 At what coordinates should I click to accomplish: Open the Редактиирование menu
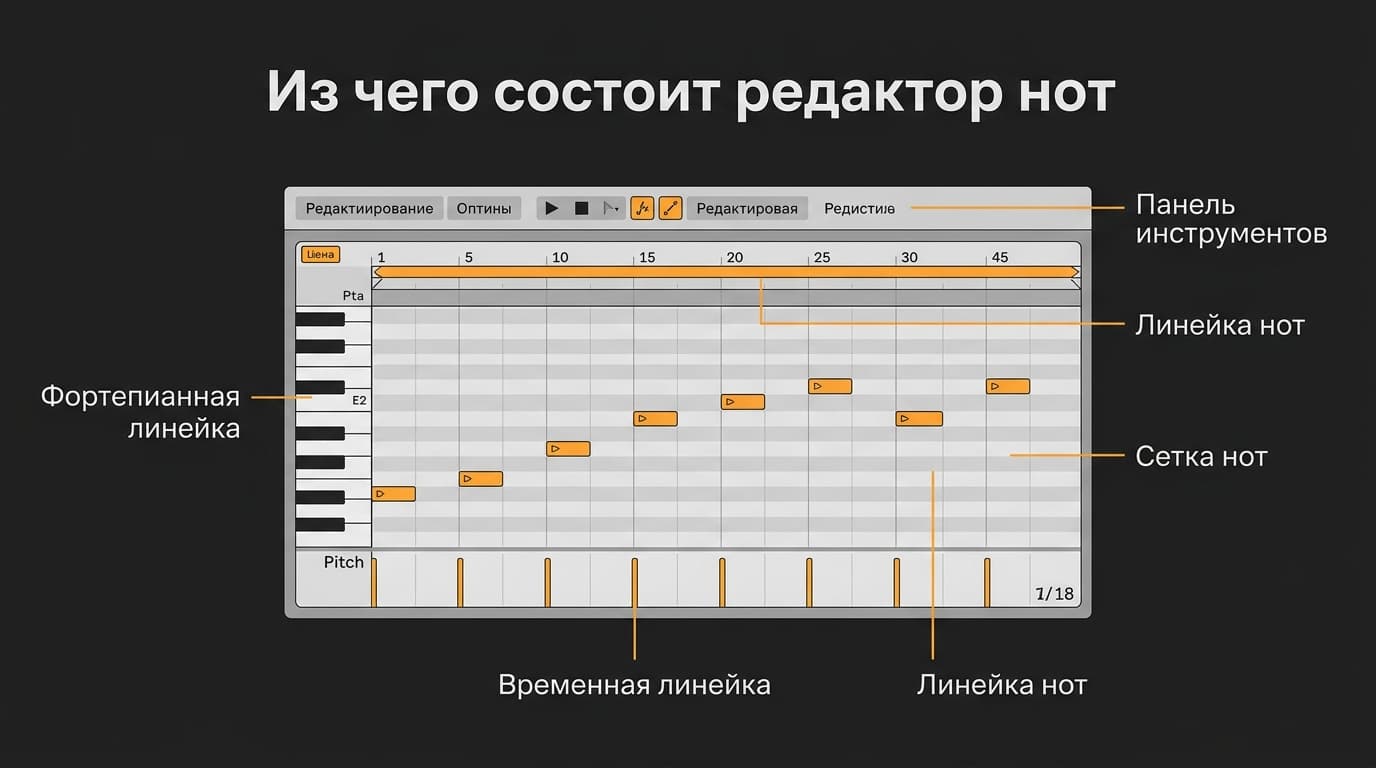pos(369,208)
